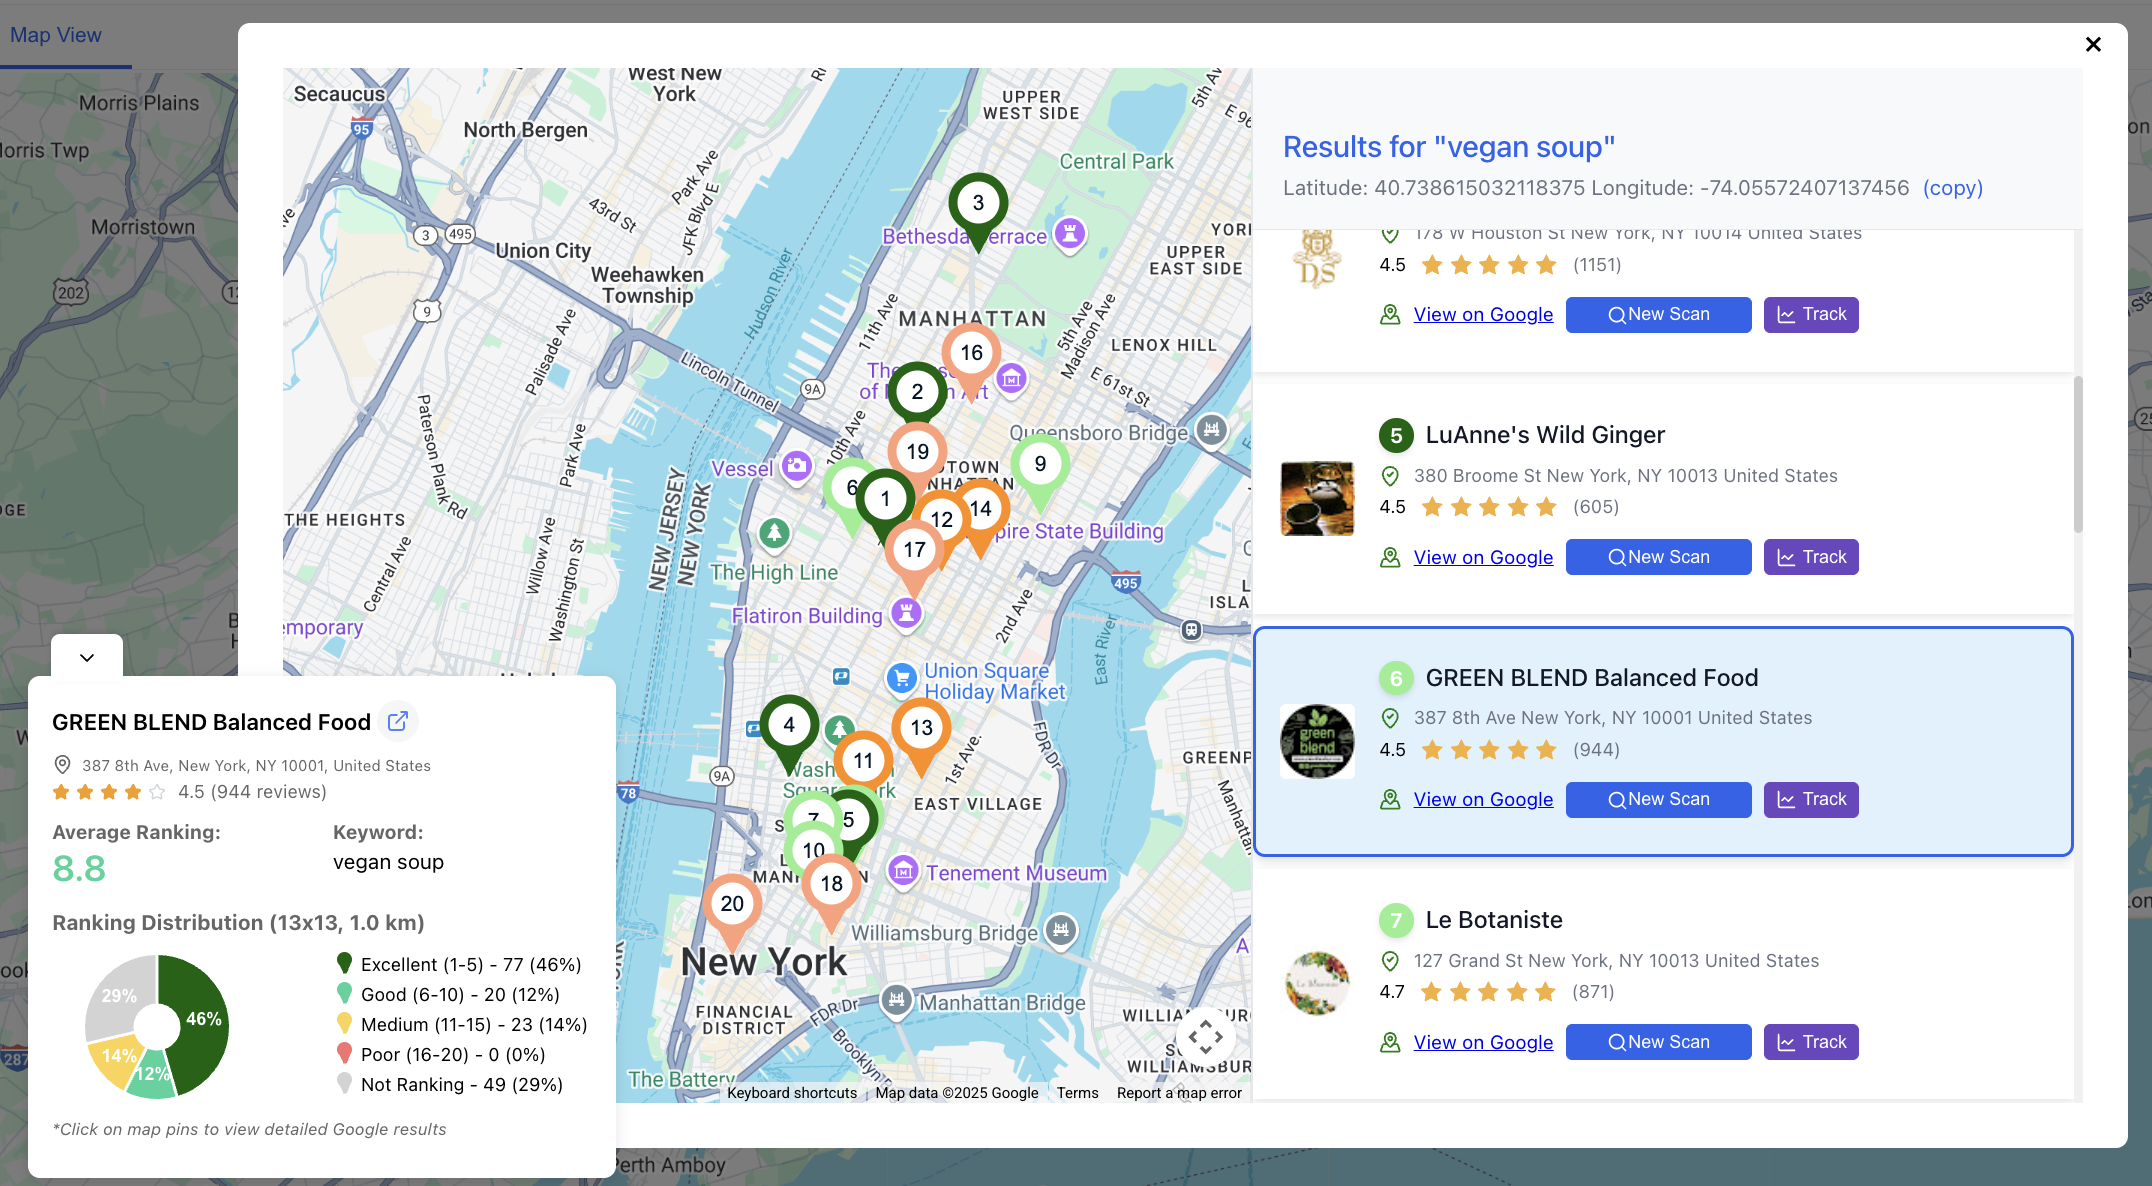Open external link icon beside GREEN BLEND title
Image resolution: width=2152 pixels, height=1186 pixels.
click(x=398, y=721)
